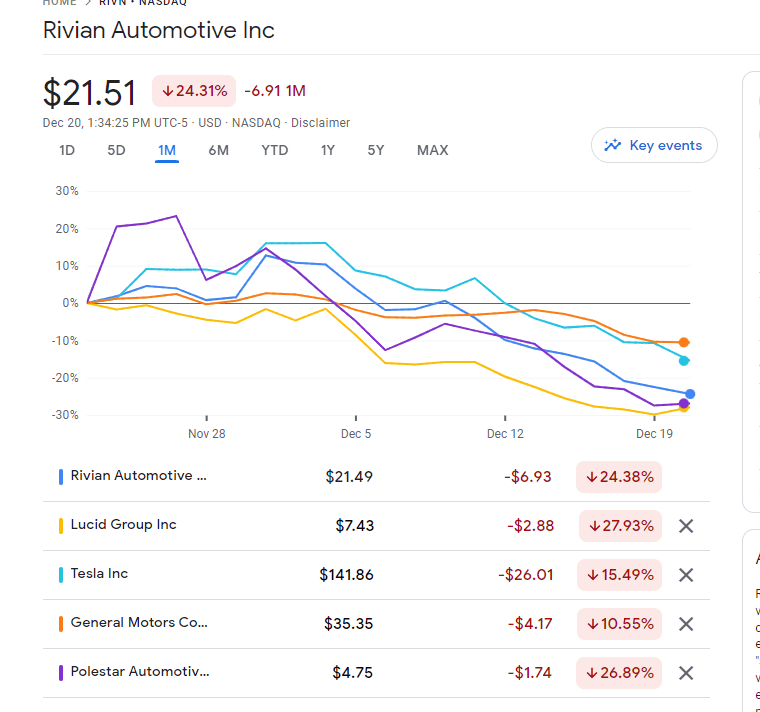Image resolution: width=760 pixels, height=712 pixels.
Task: Click the Polestar 26.89% decline badge
Action: click(x=619, y=673)
